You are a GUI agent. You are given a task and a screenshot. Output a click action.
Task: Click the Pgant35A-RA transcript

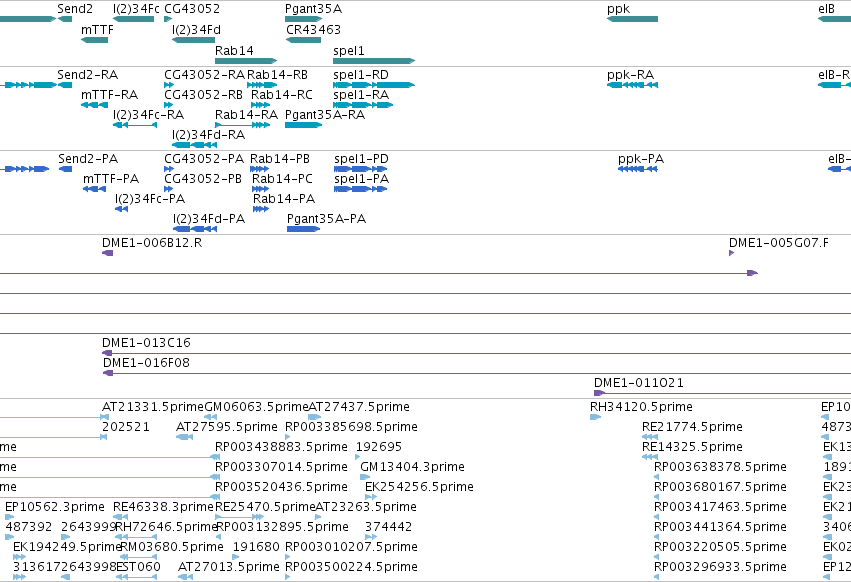tap(303, 125)
